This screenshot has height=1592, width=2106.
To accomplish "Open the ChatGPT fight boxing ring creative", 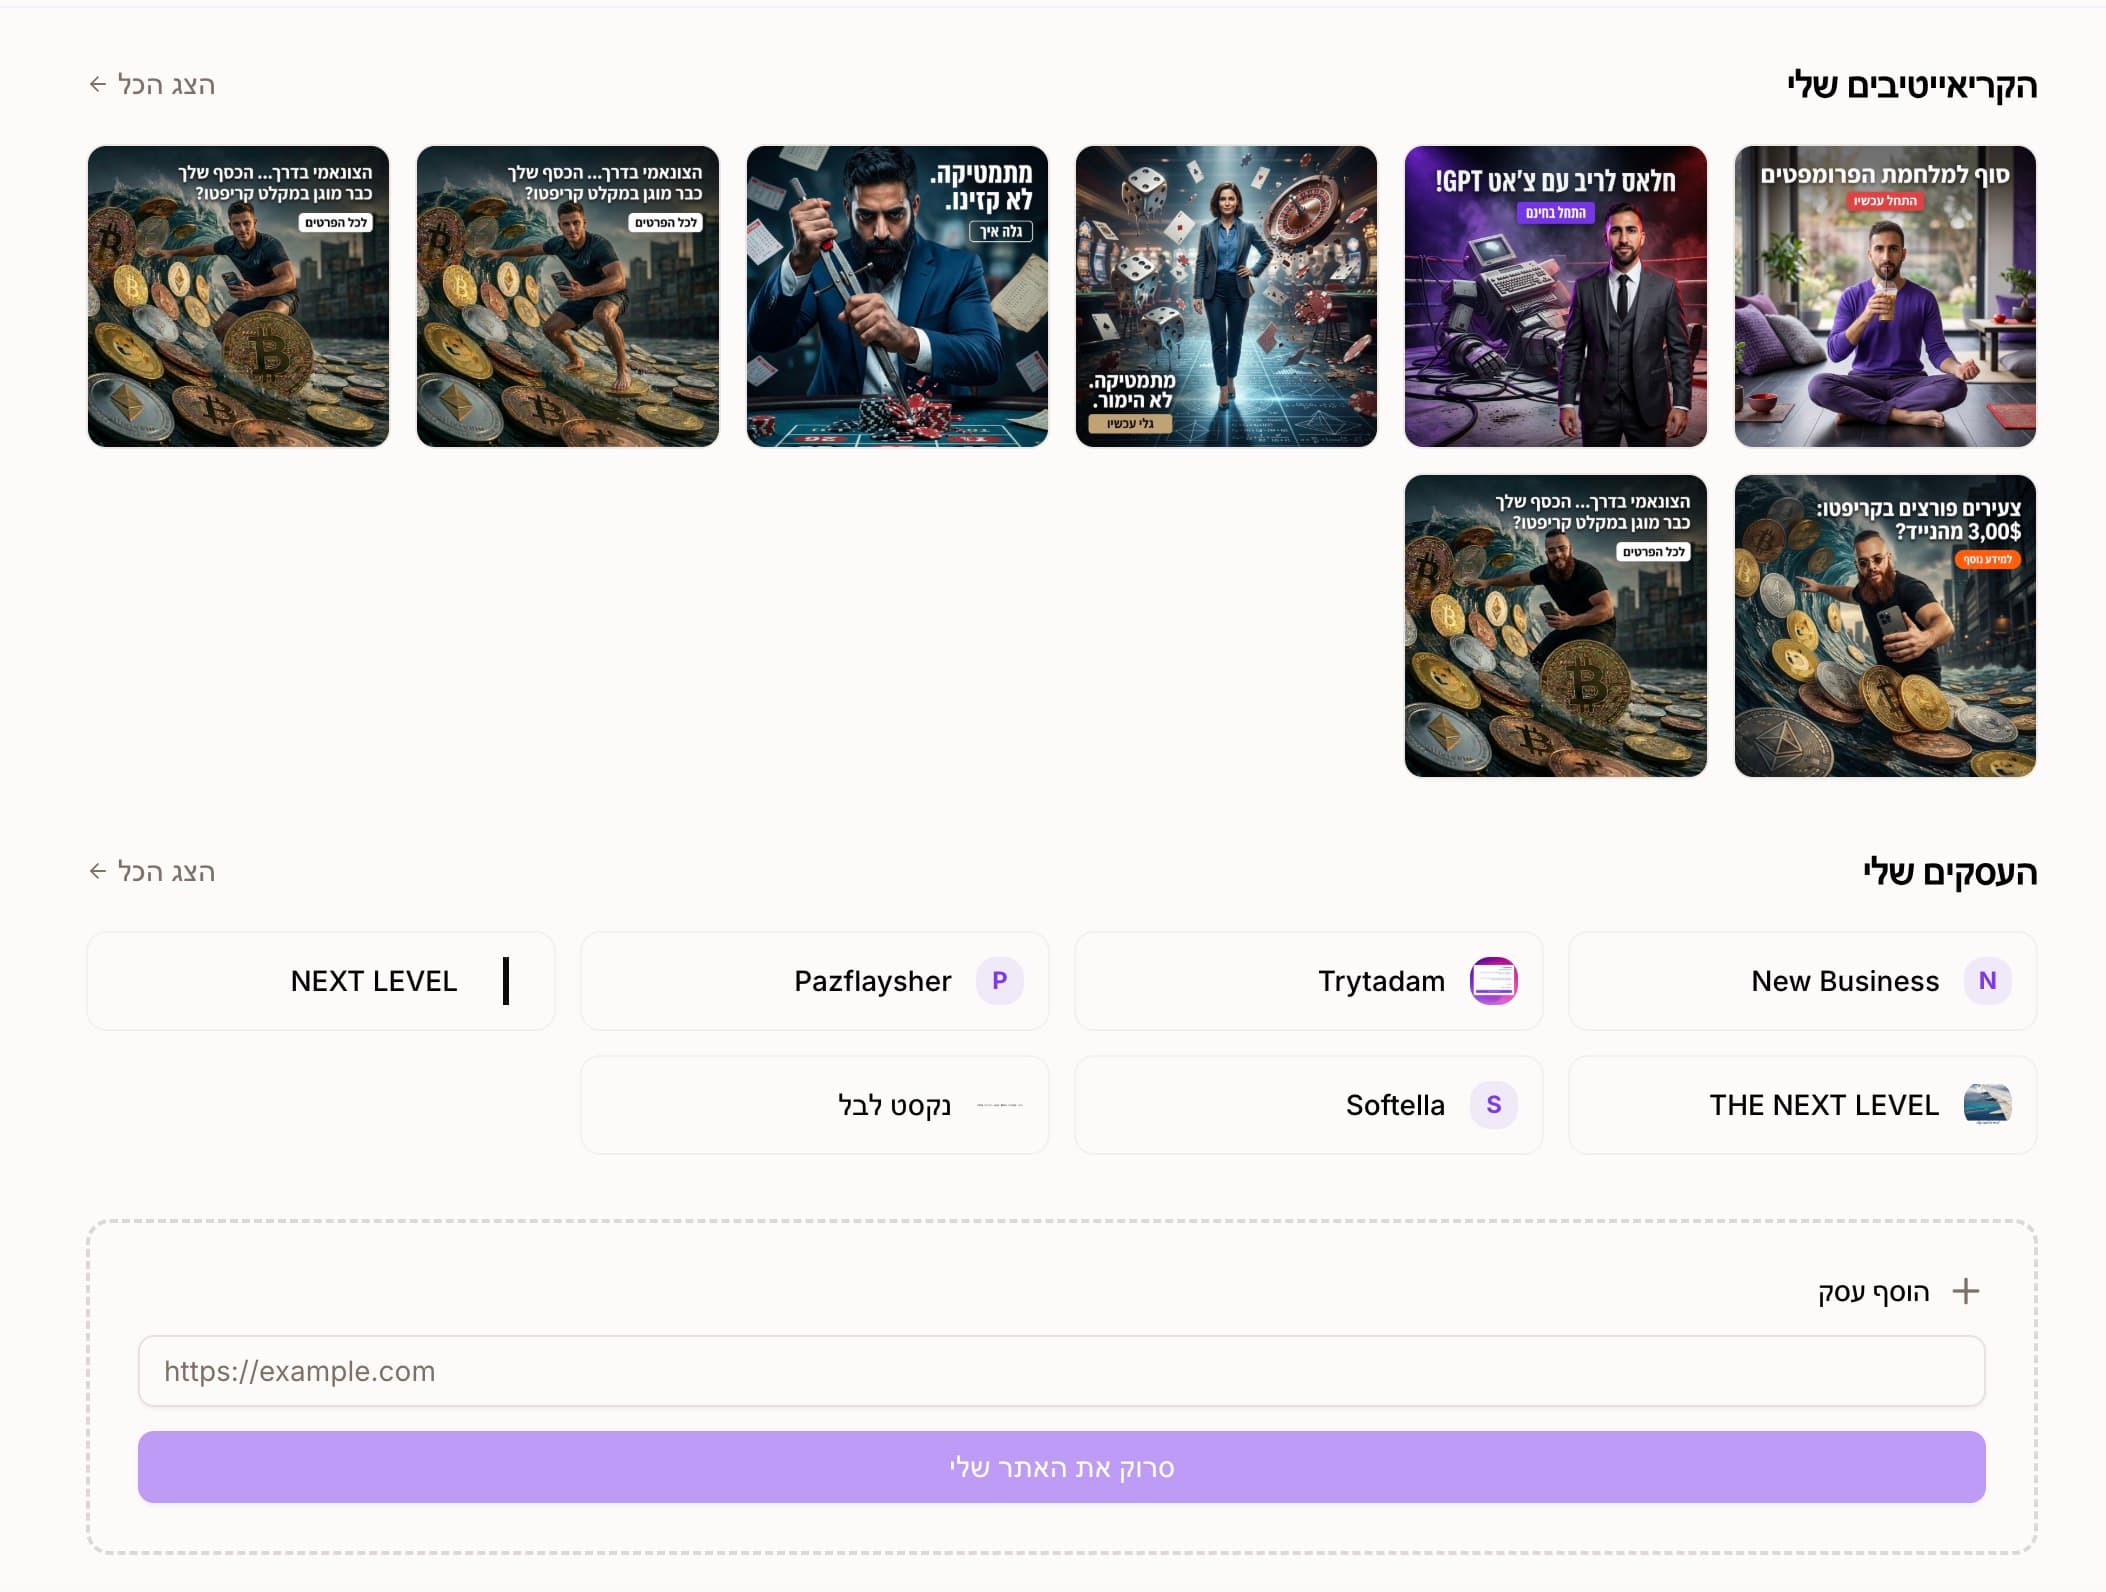I will tap(1555, 297).
